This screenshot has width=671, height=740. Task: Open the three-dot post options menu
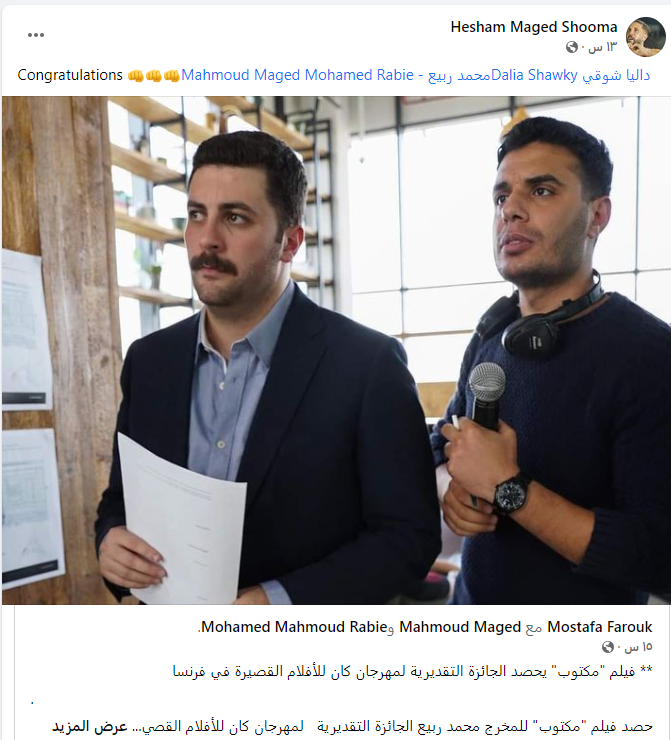(x=36, y=35)
